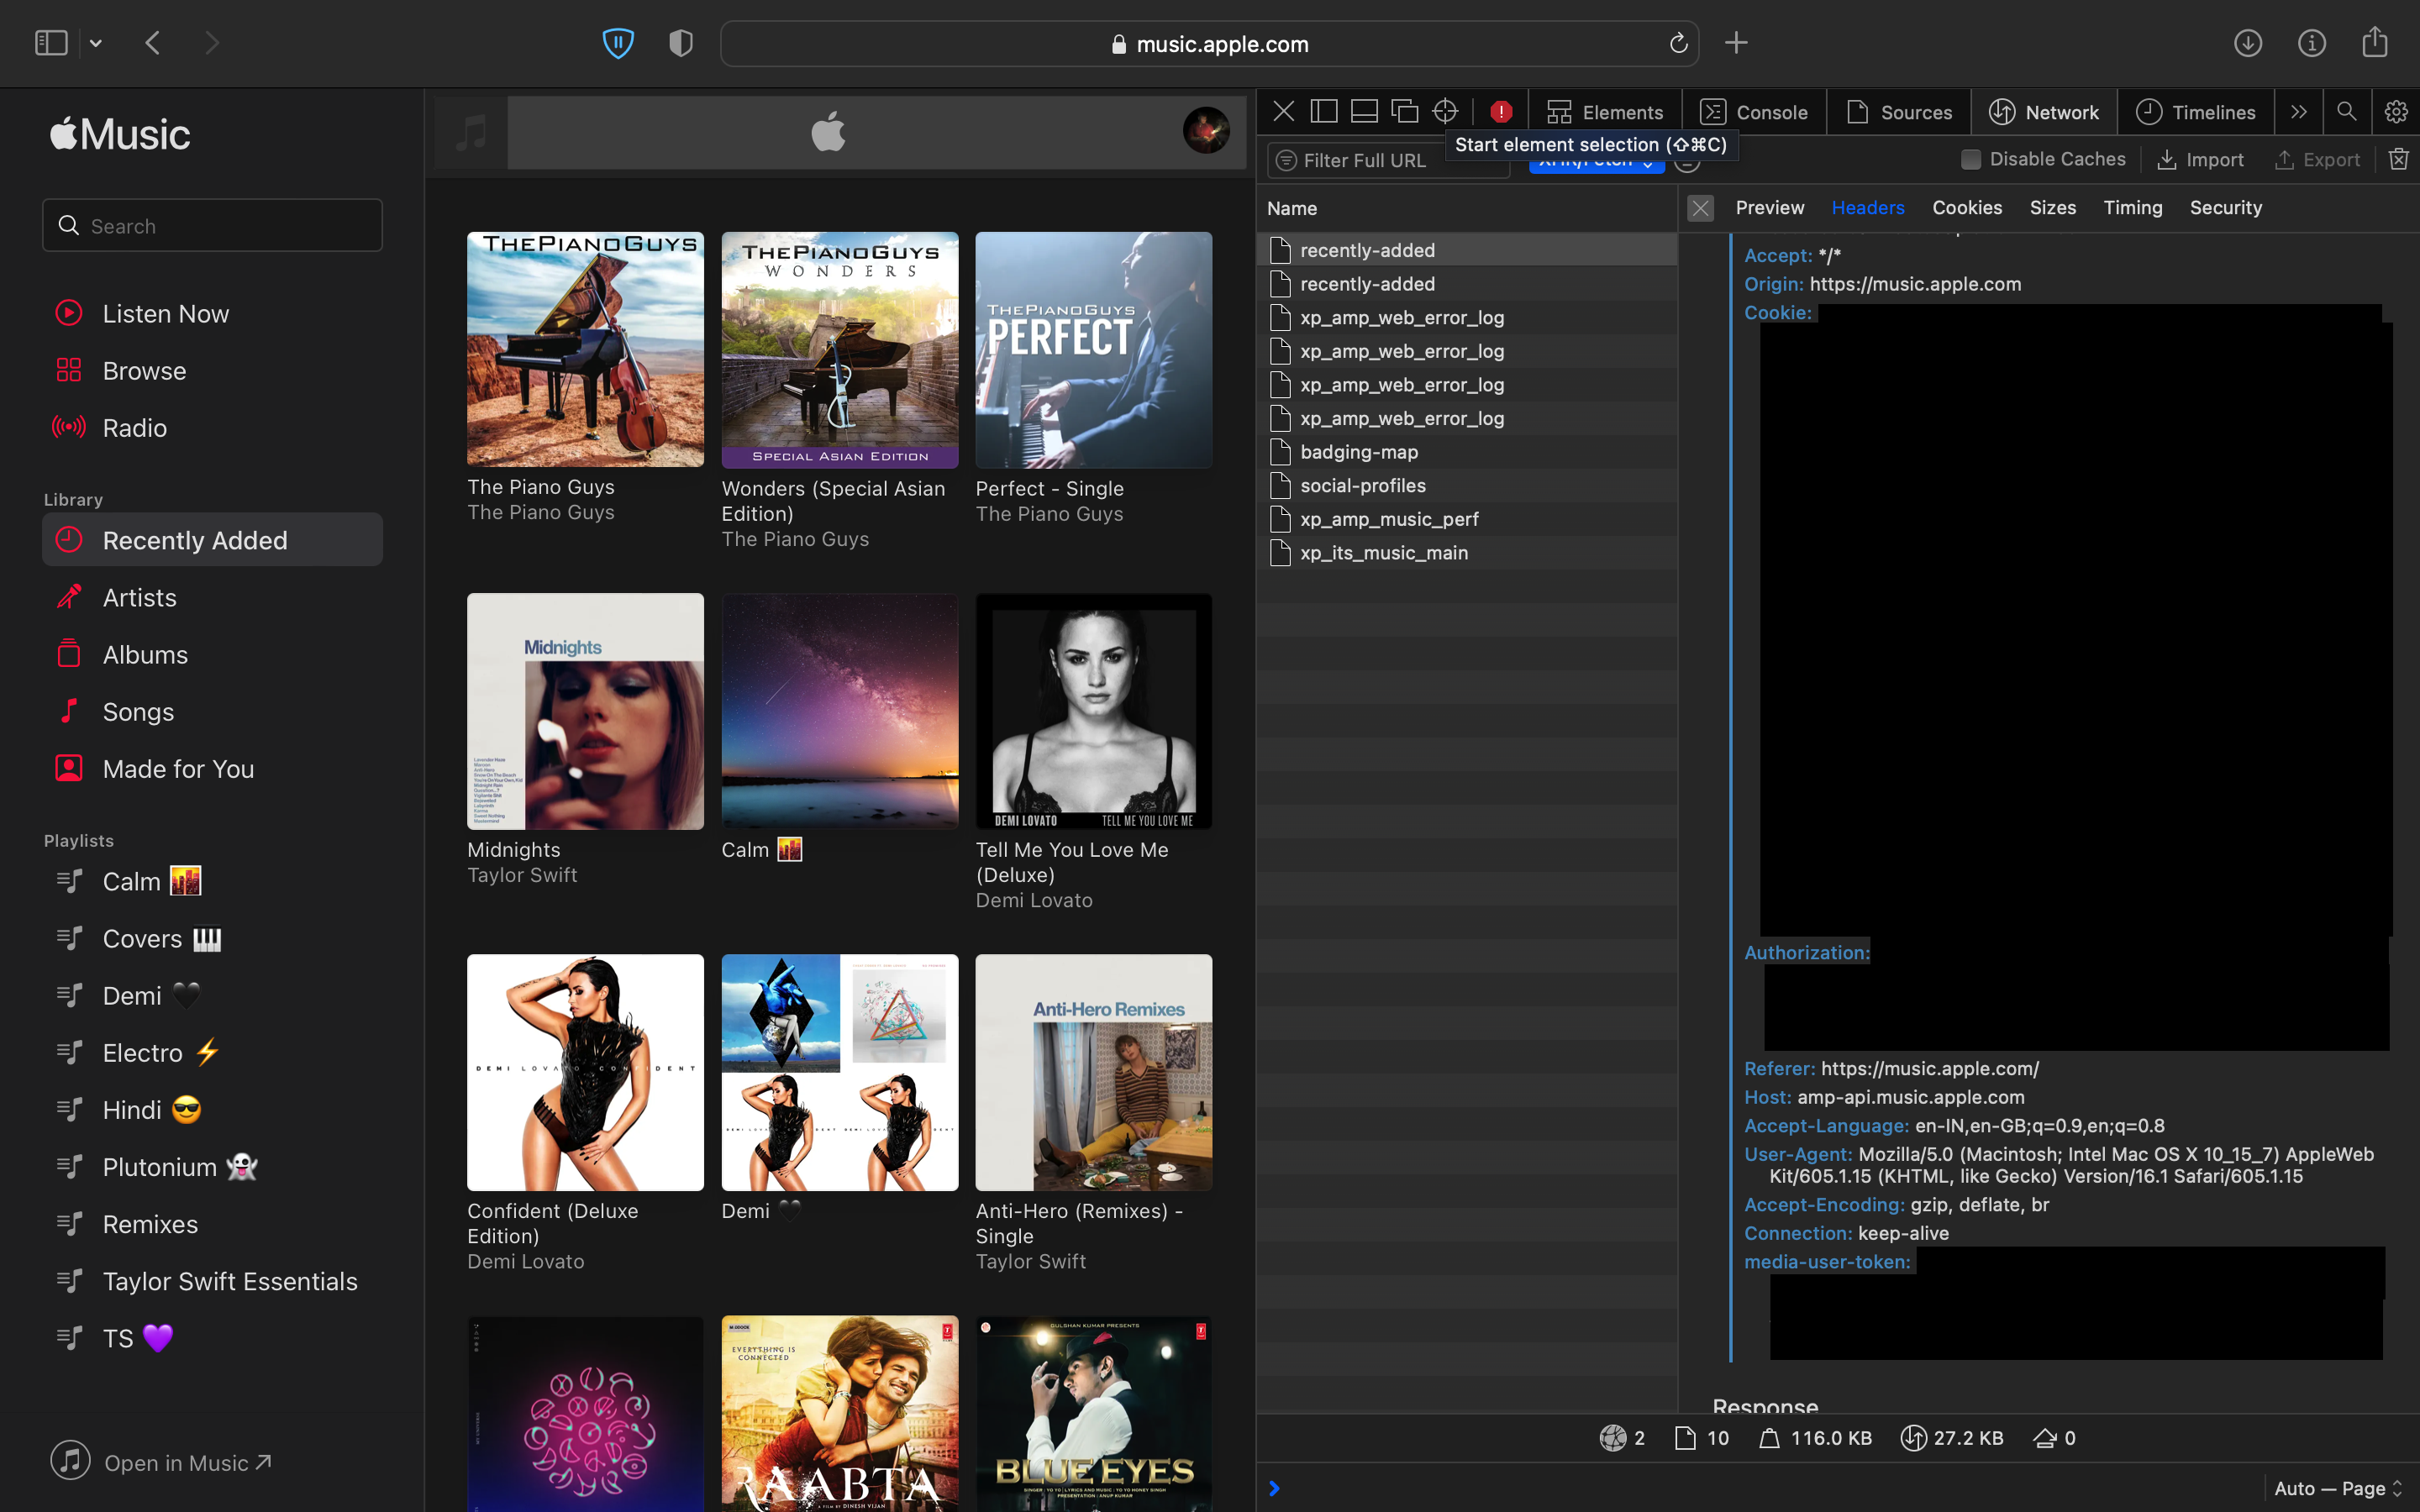Image resolution: width=2420 pixels, height=1512 pixels.
Task: Click the Filter Full URL field
Action: tap(1388, 160)
